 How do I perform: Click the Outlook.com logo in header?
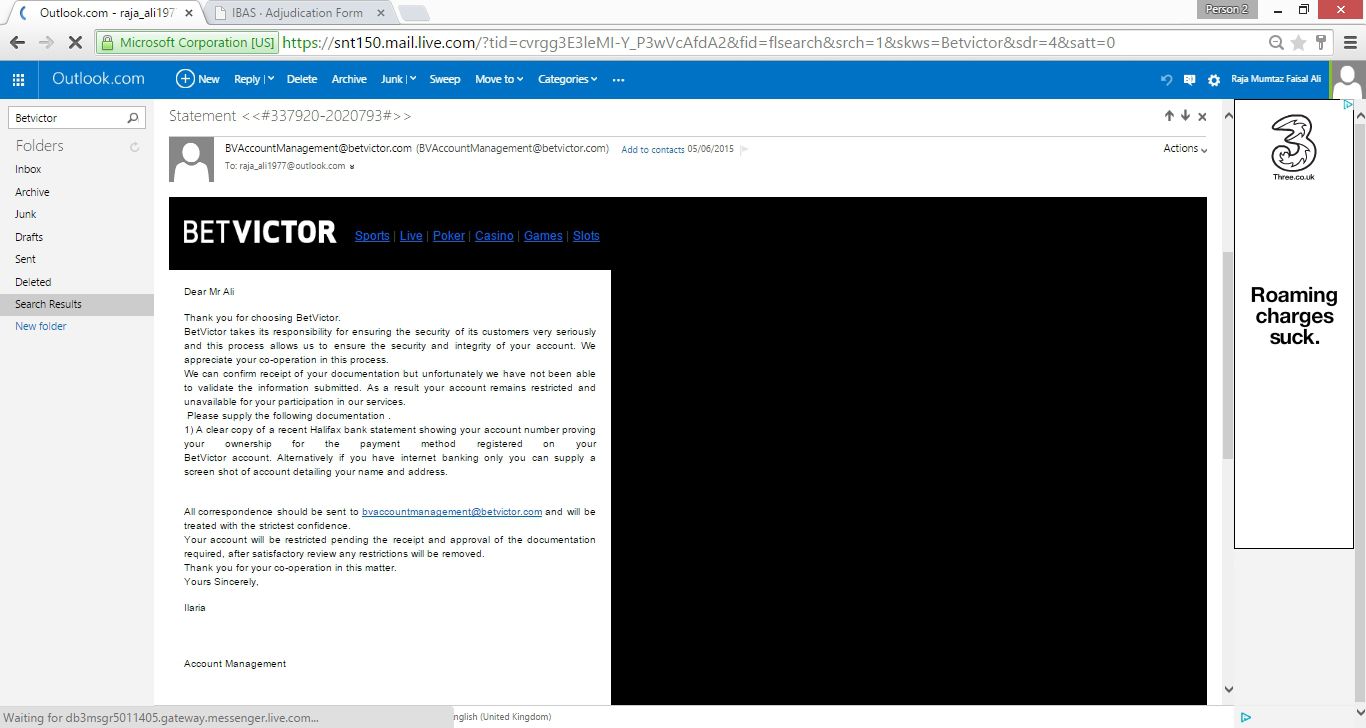click(x=98, y=79)
